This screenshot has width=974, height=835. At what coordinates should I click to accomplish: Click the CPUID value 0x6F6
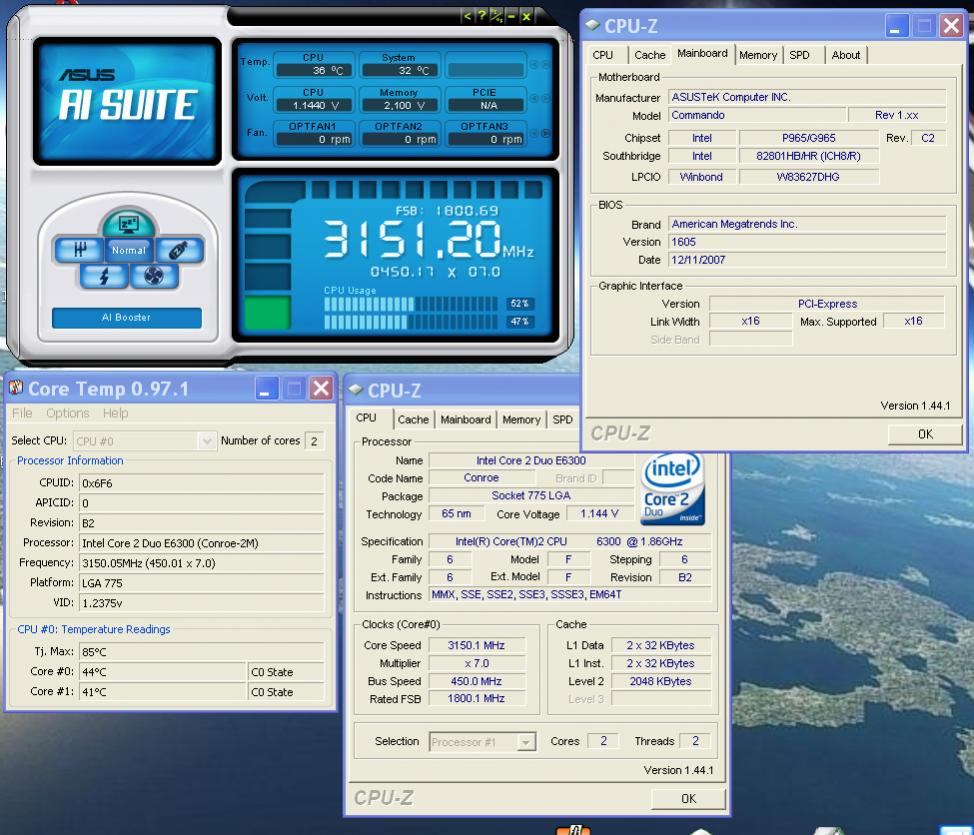coord(202,483)
